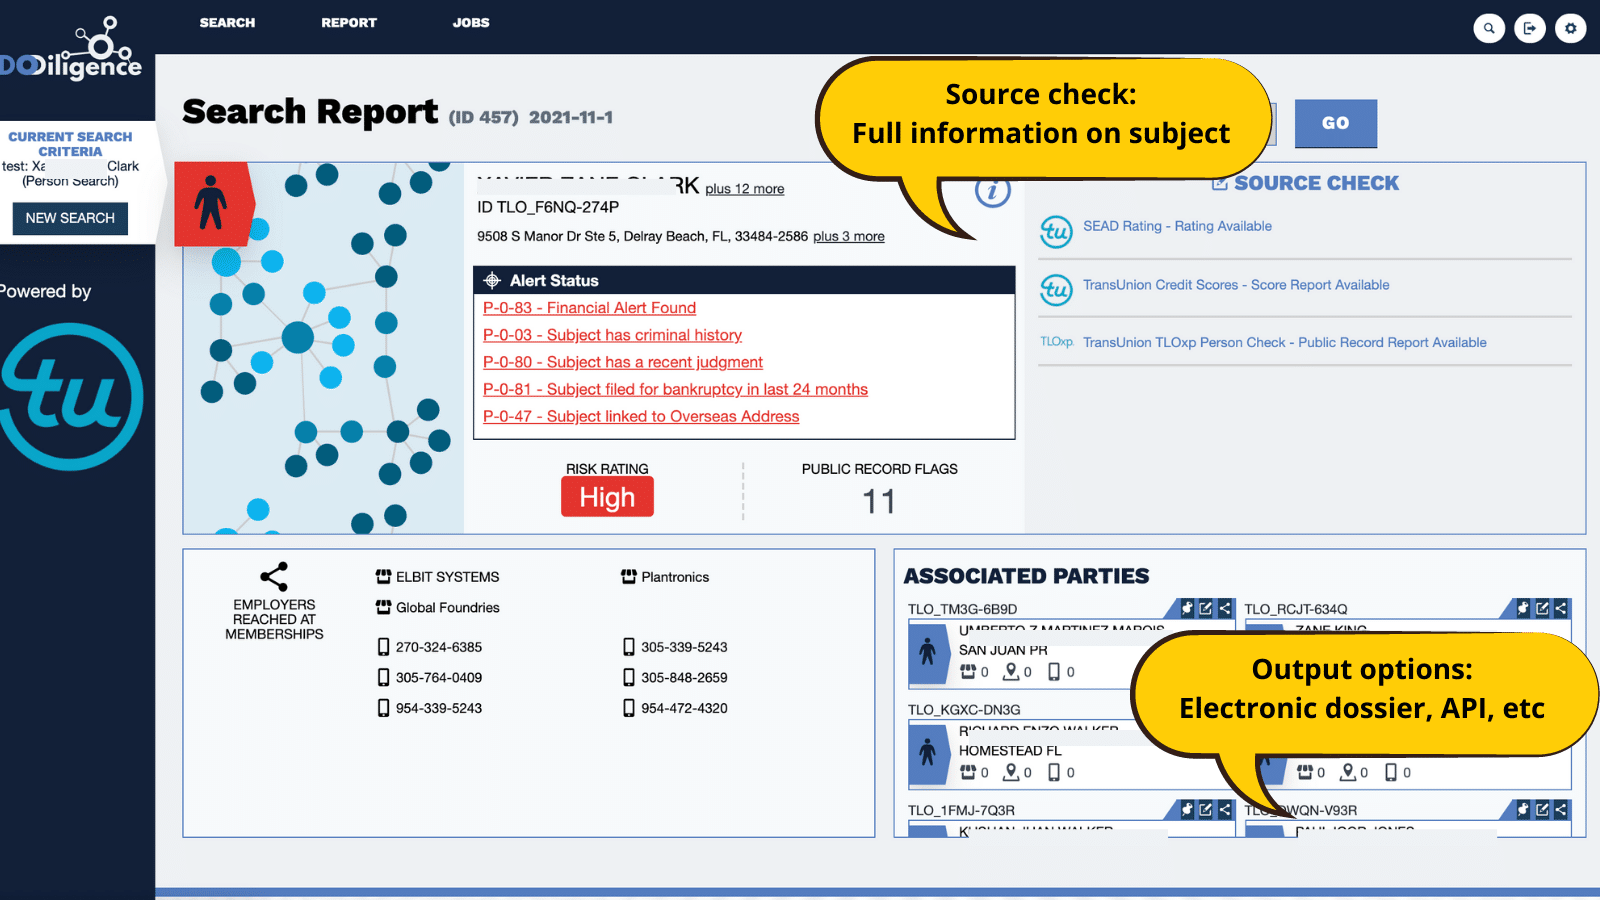Pin the TLO_1FMJ-7Q3R associated party

[1187, 809]
